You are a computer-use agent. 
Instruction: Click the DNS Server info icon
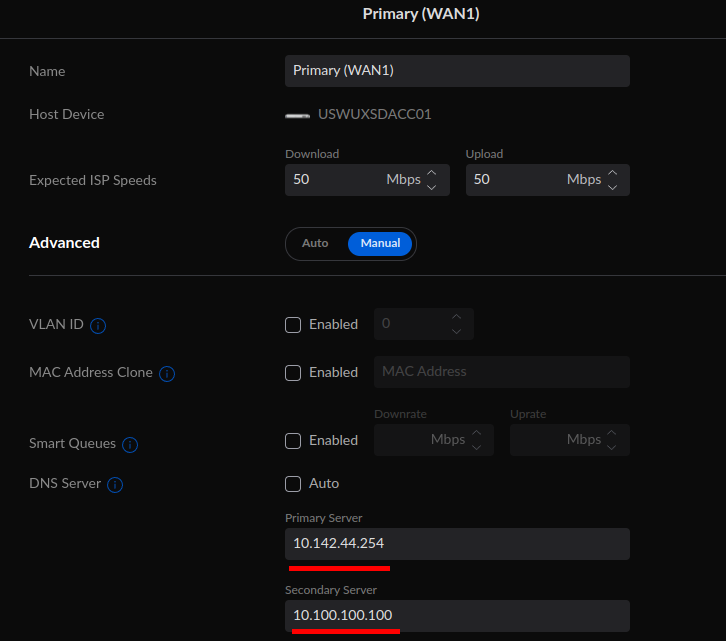(x=115, y=485)
